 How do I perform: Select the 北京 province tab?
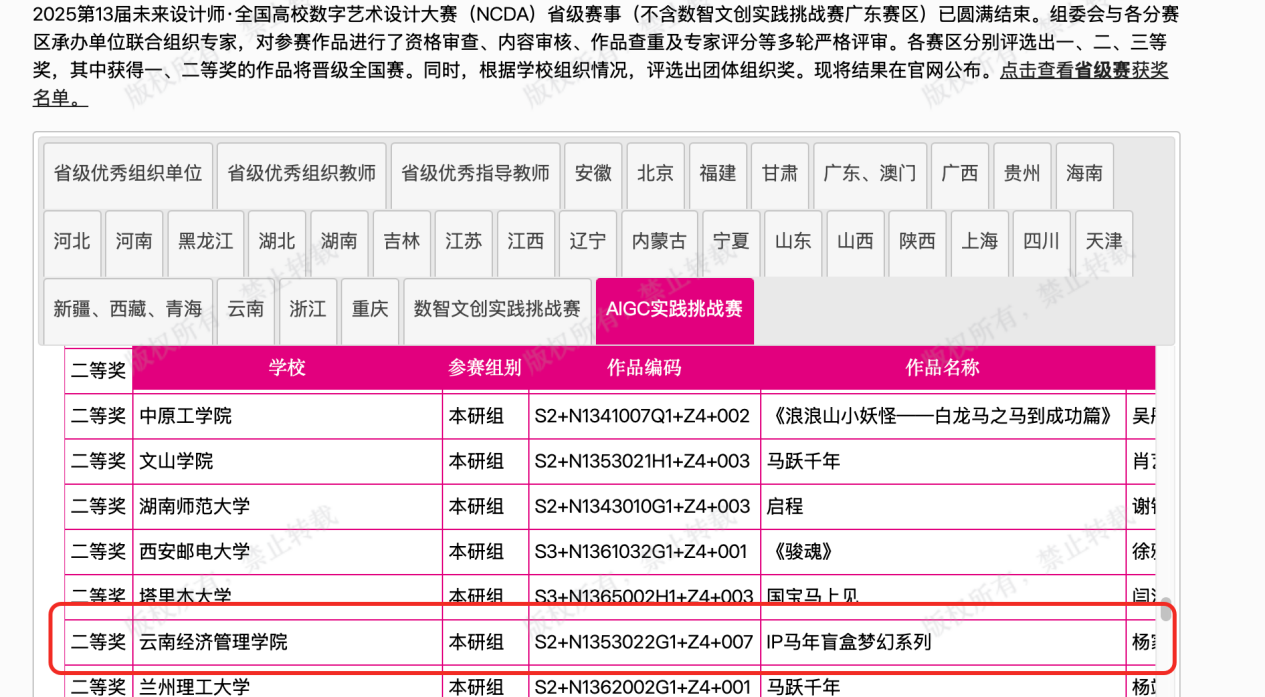pos(655,174)
